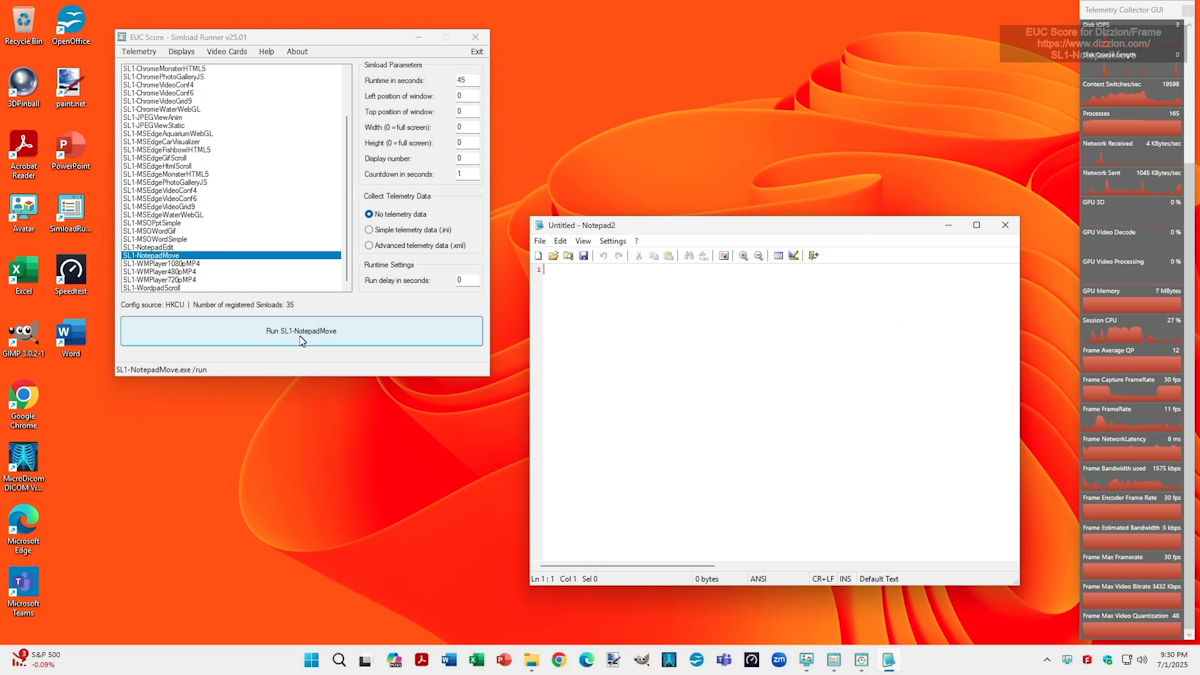The image size is (1200, 675).
Task: Choose Simple telemetry data (.ini)
Action: click(369, 230)
